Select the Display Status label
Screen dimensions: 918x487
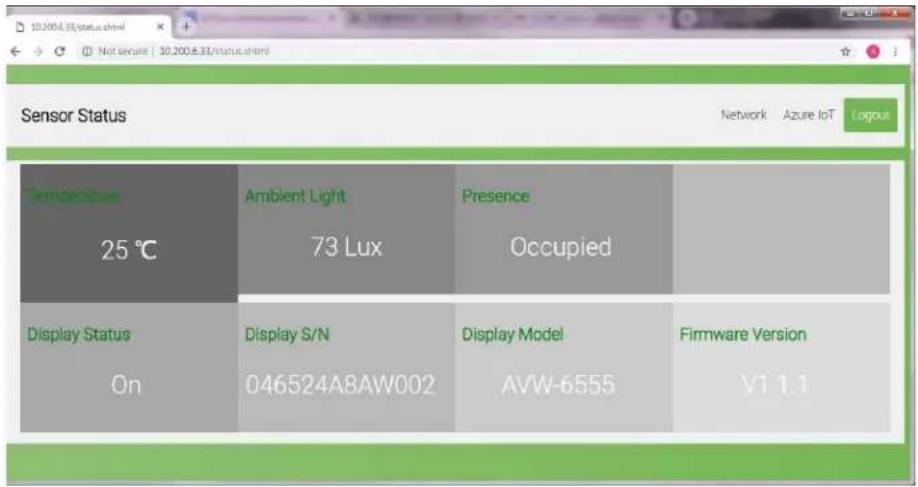(x=79, y=334)
